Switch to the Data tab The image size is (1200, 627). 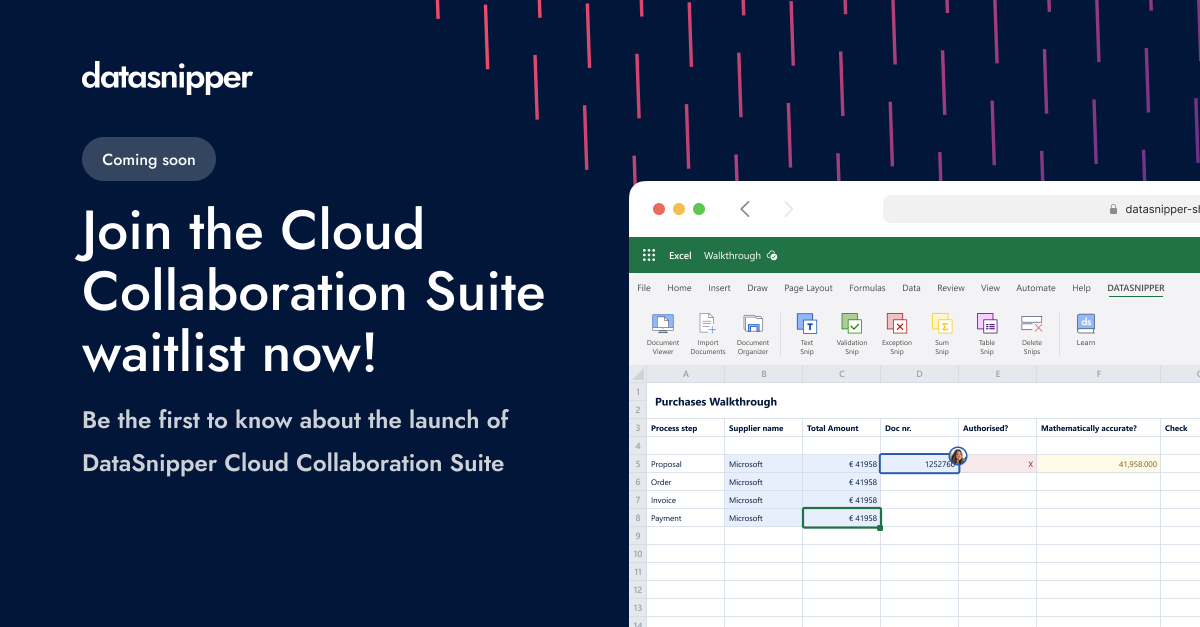911,288
